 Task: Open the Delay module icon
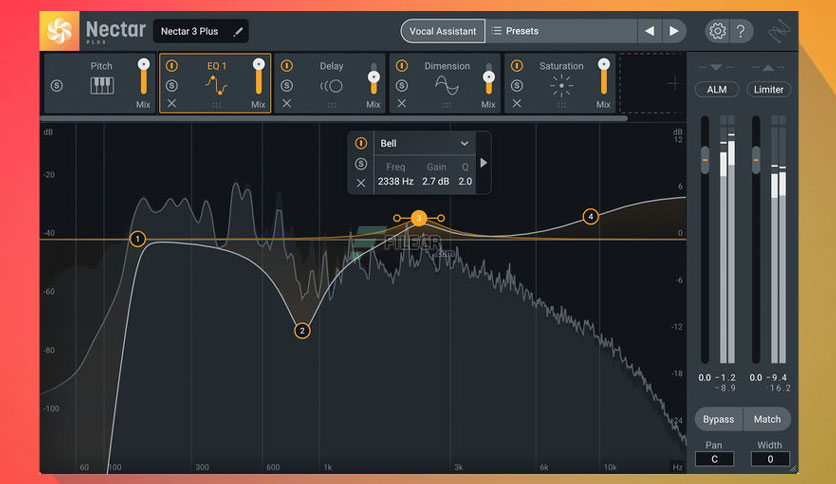pyautogui.click(x=331, y=86)
